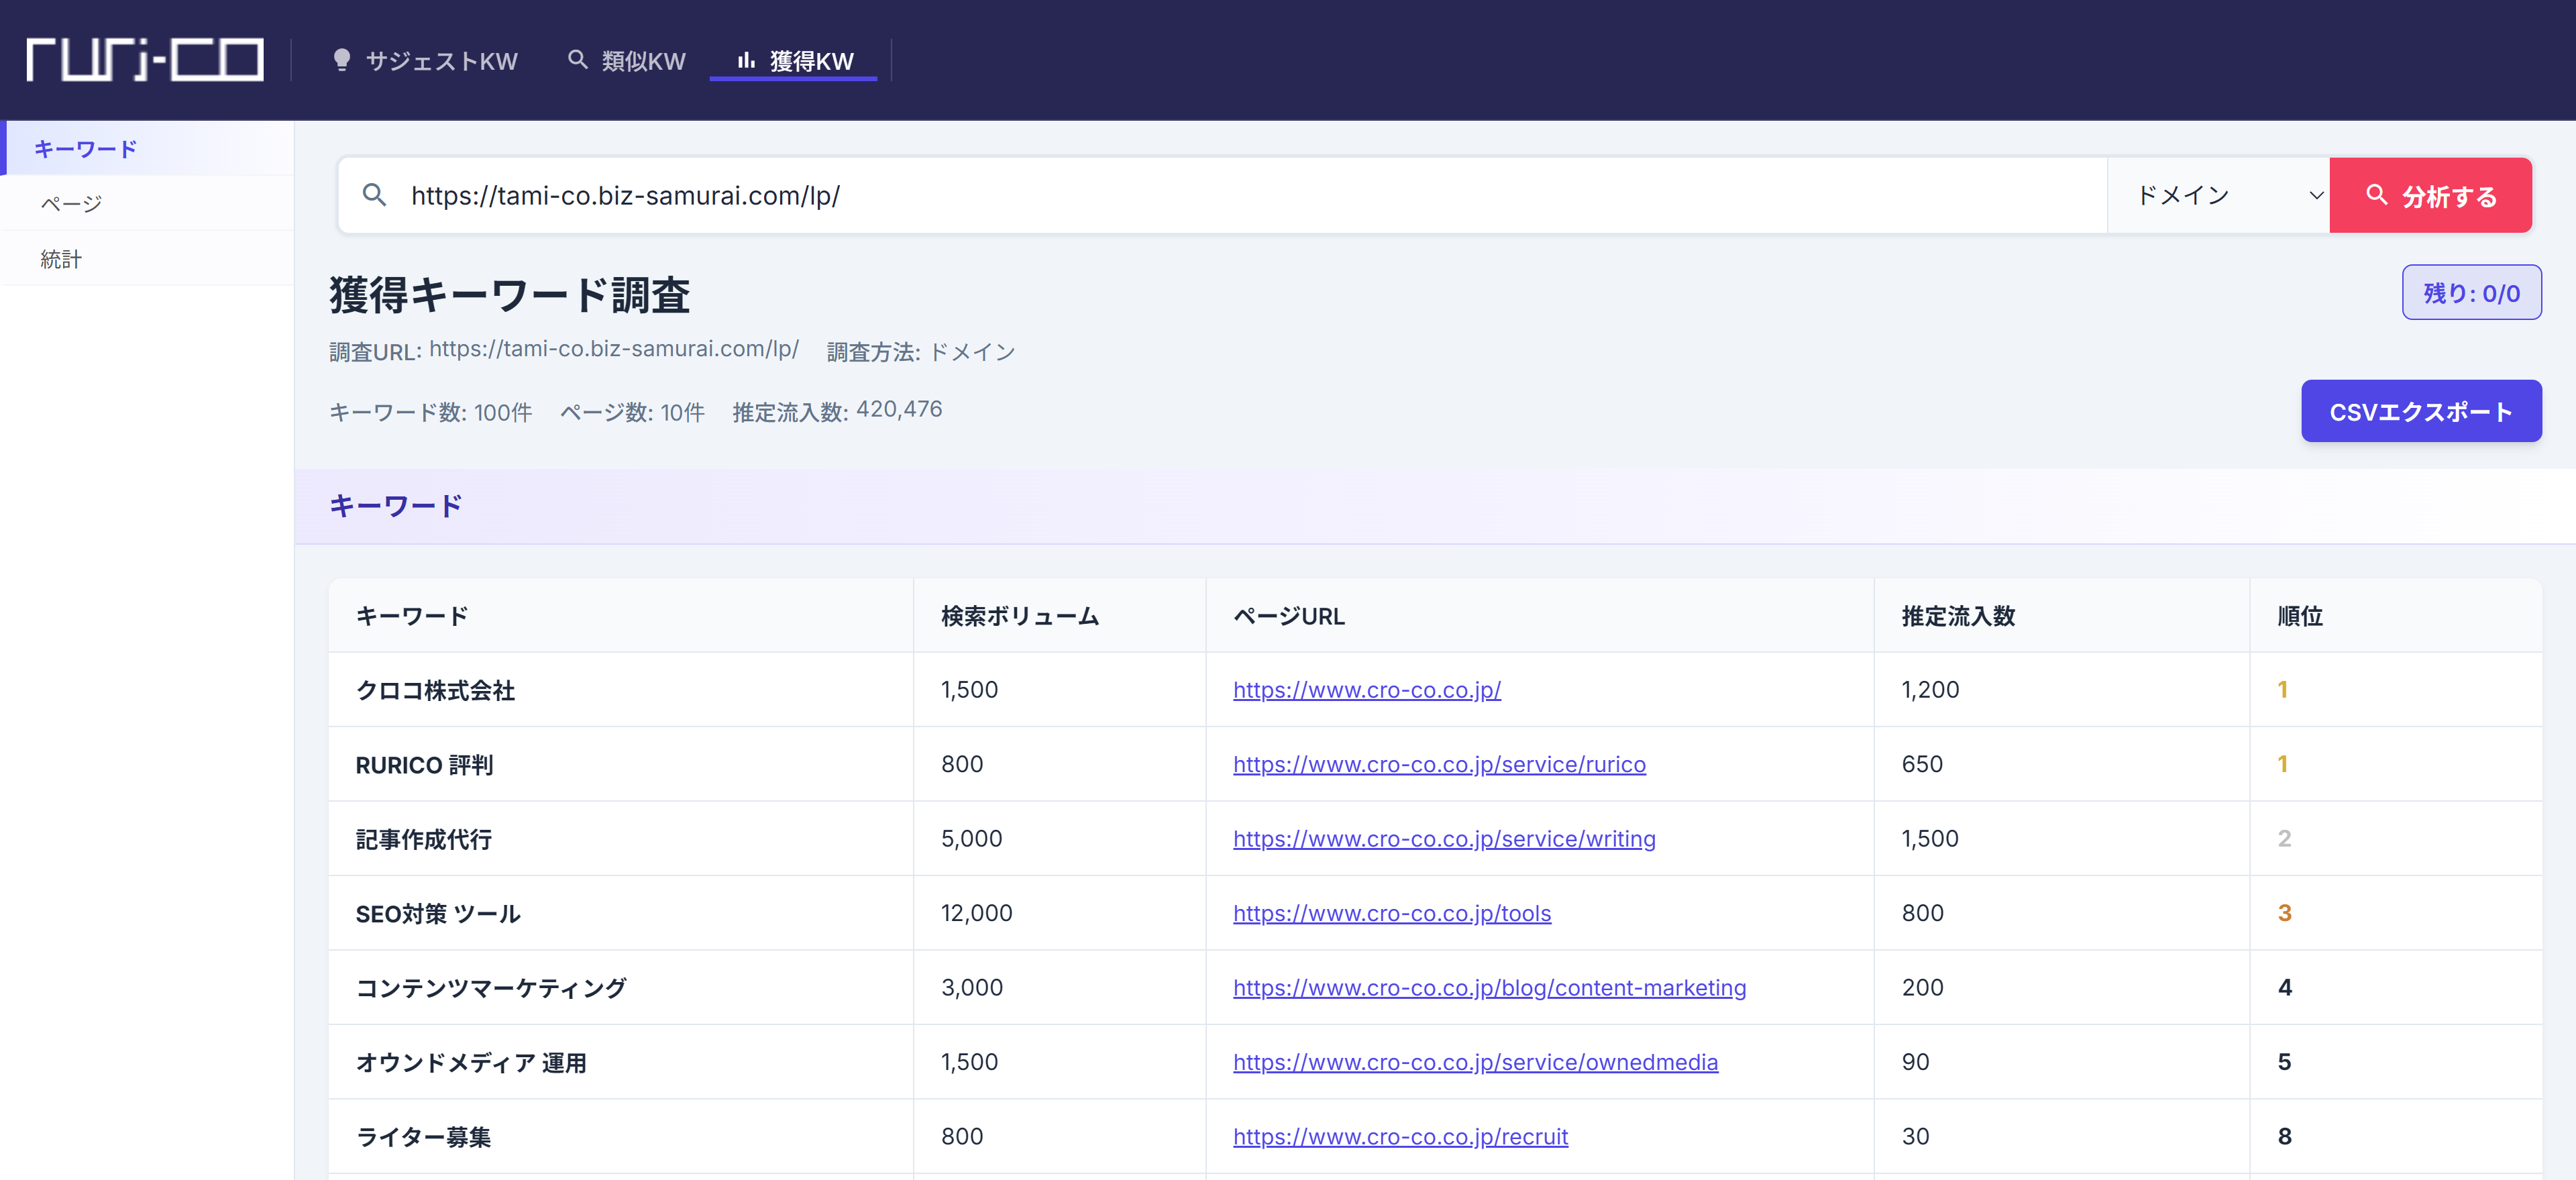Open the service/rurico page link
Screen dimensions: 2576x1180
click(x=1439, y=764)
